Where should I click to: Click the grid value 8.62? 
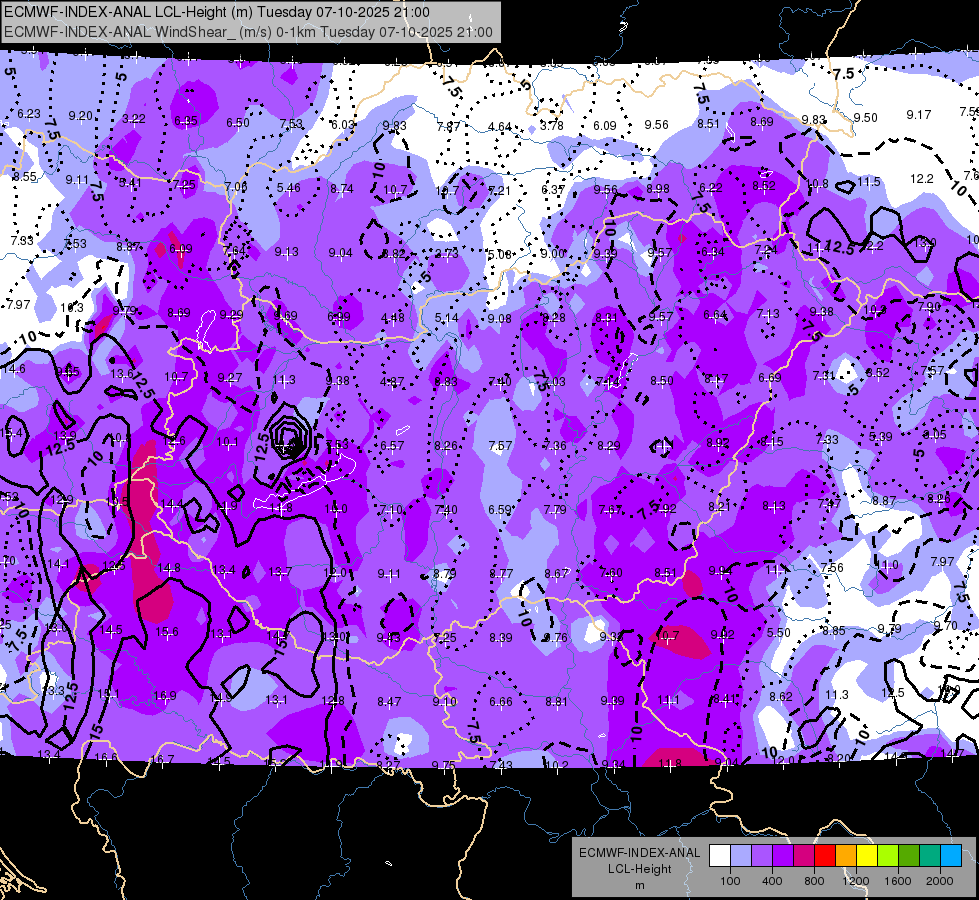click(780, 696)
